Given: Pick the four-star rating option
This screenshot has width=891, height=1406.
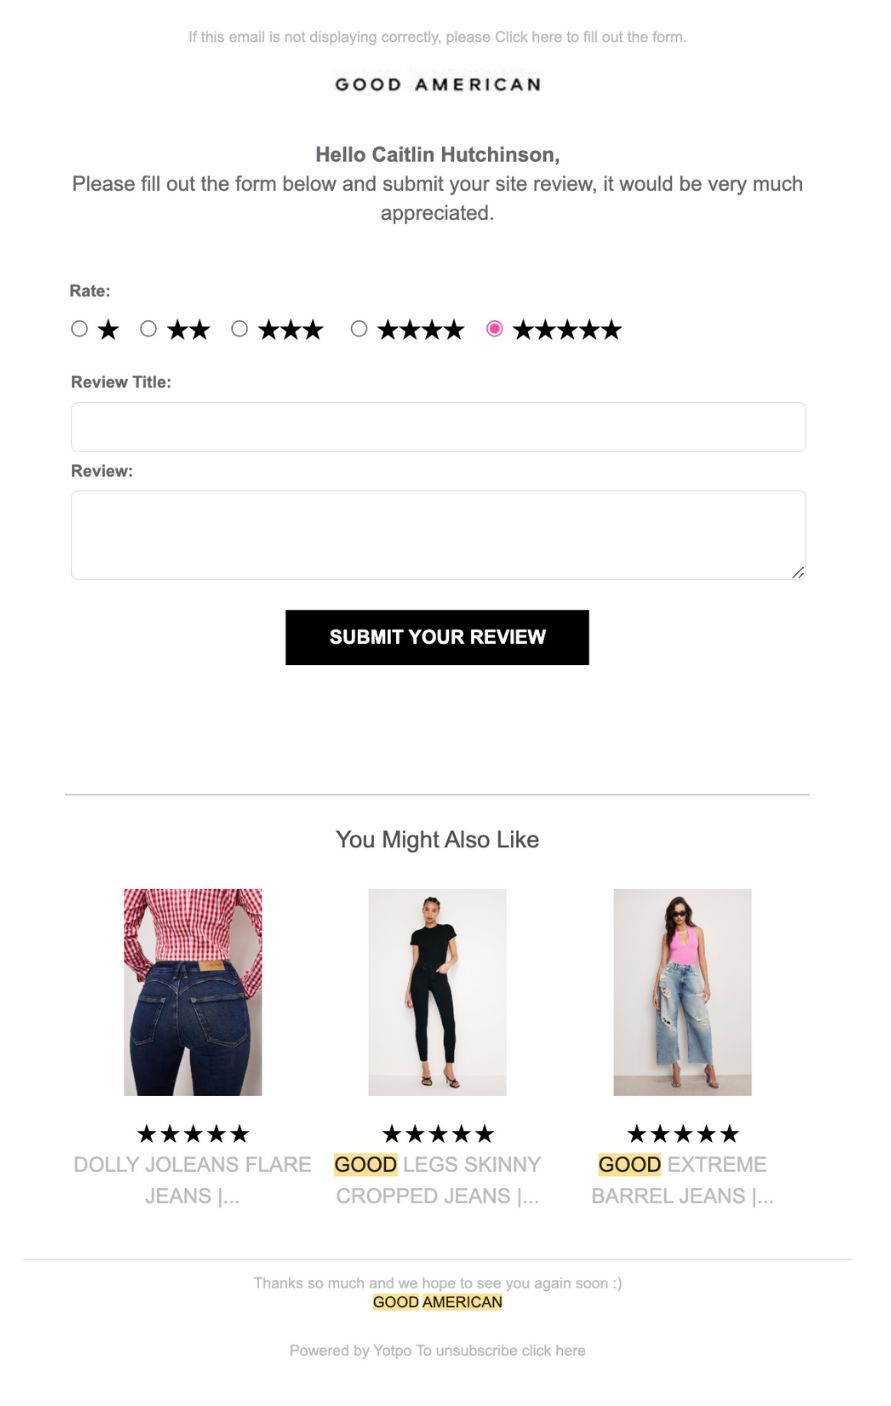Looking at the screenshot, I should (359, 329).
